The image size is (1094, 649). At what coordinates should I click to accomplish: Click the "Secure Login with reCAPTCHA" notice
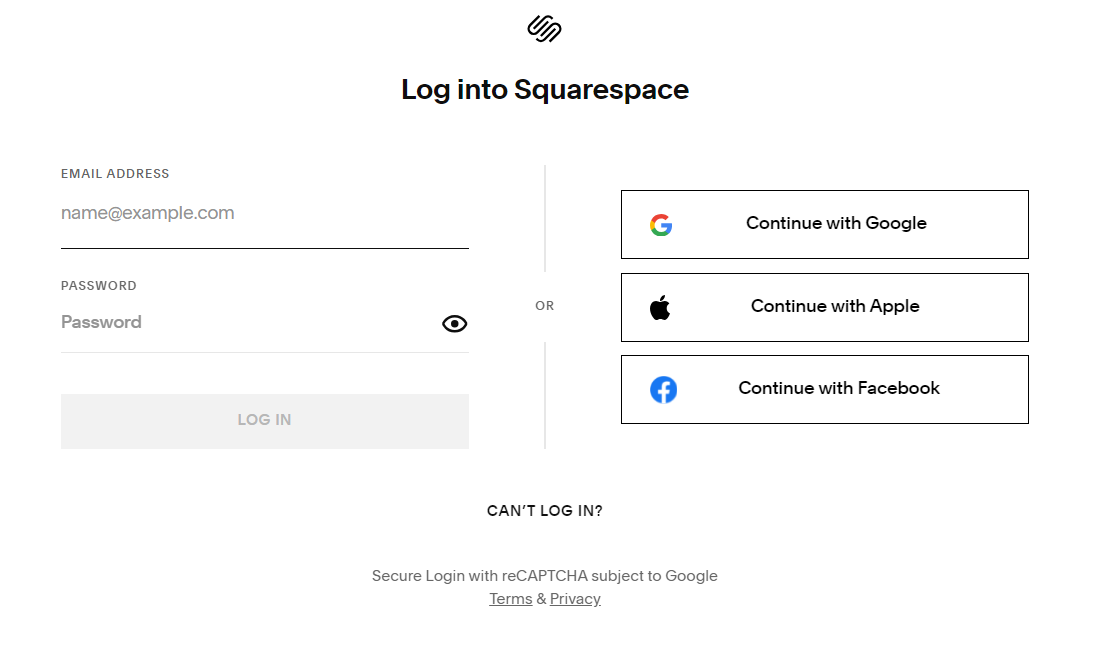[x=545, y=576]
